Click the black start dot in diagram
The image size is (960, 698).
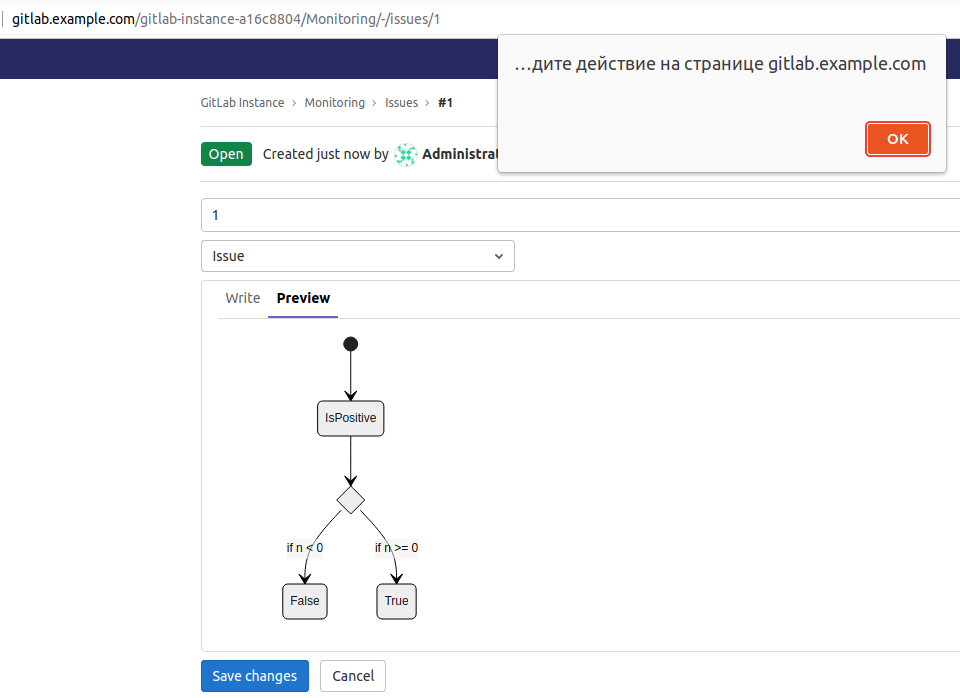(x=350, y=344)
